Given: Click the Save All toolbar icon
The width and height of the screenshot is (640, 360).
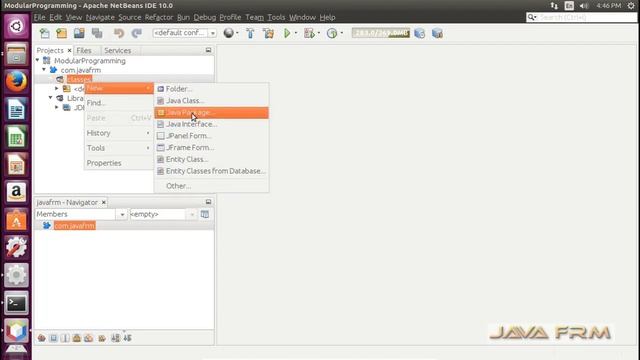Looking at the screenshot, I should click(97, 33).
